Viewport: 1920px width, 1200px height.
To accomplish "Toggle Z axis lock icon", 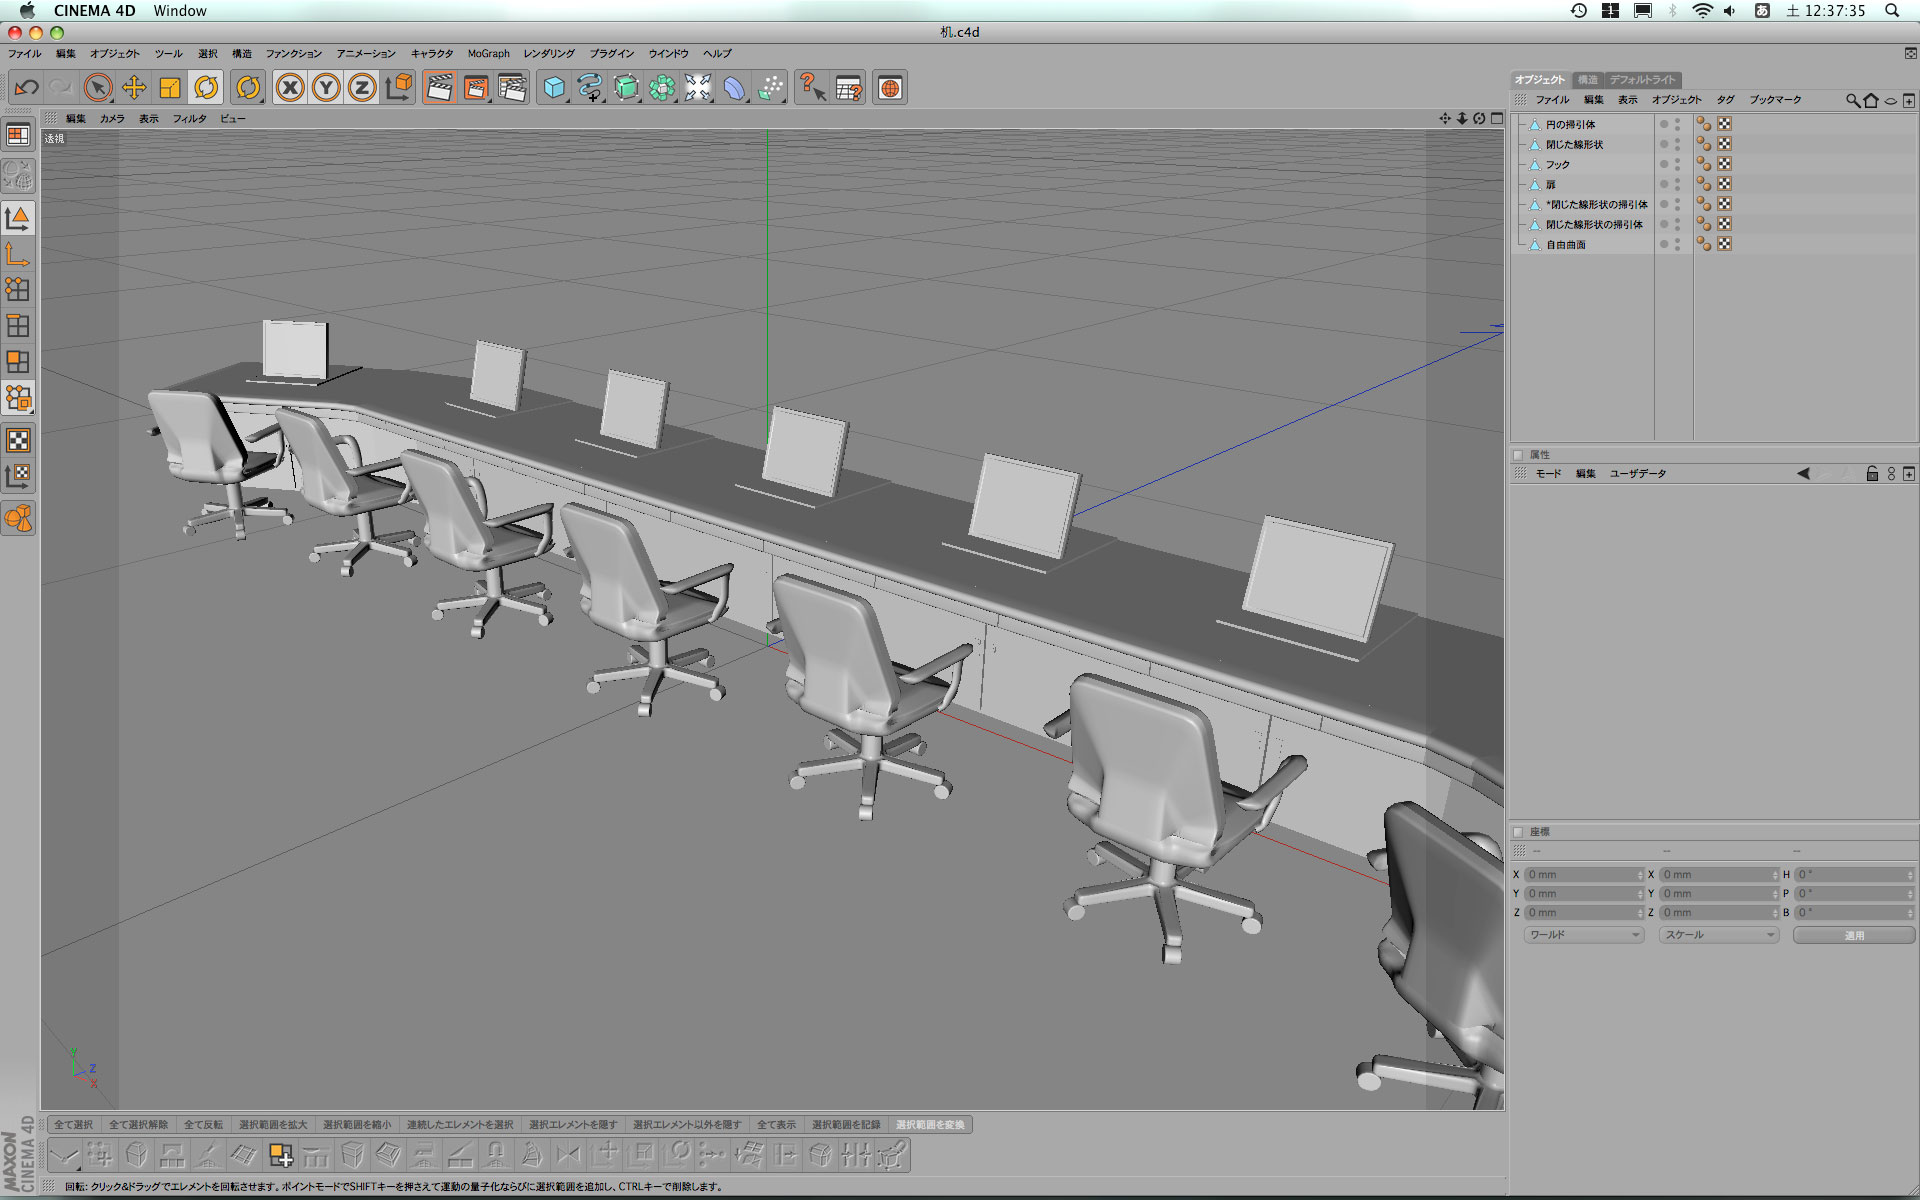I will pyautogui.click(x=362, y=88).
